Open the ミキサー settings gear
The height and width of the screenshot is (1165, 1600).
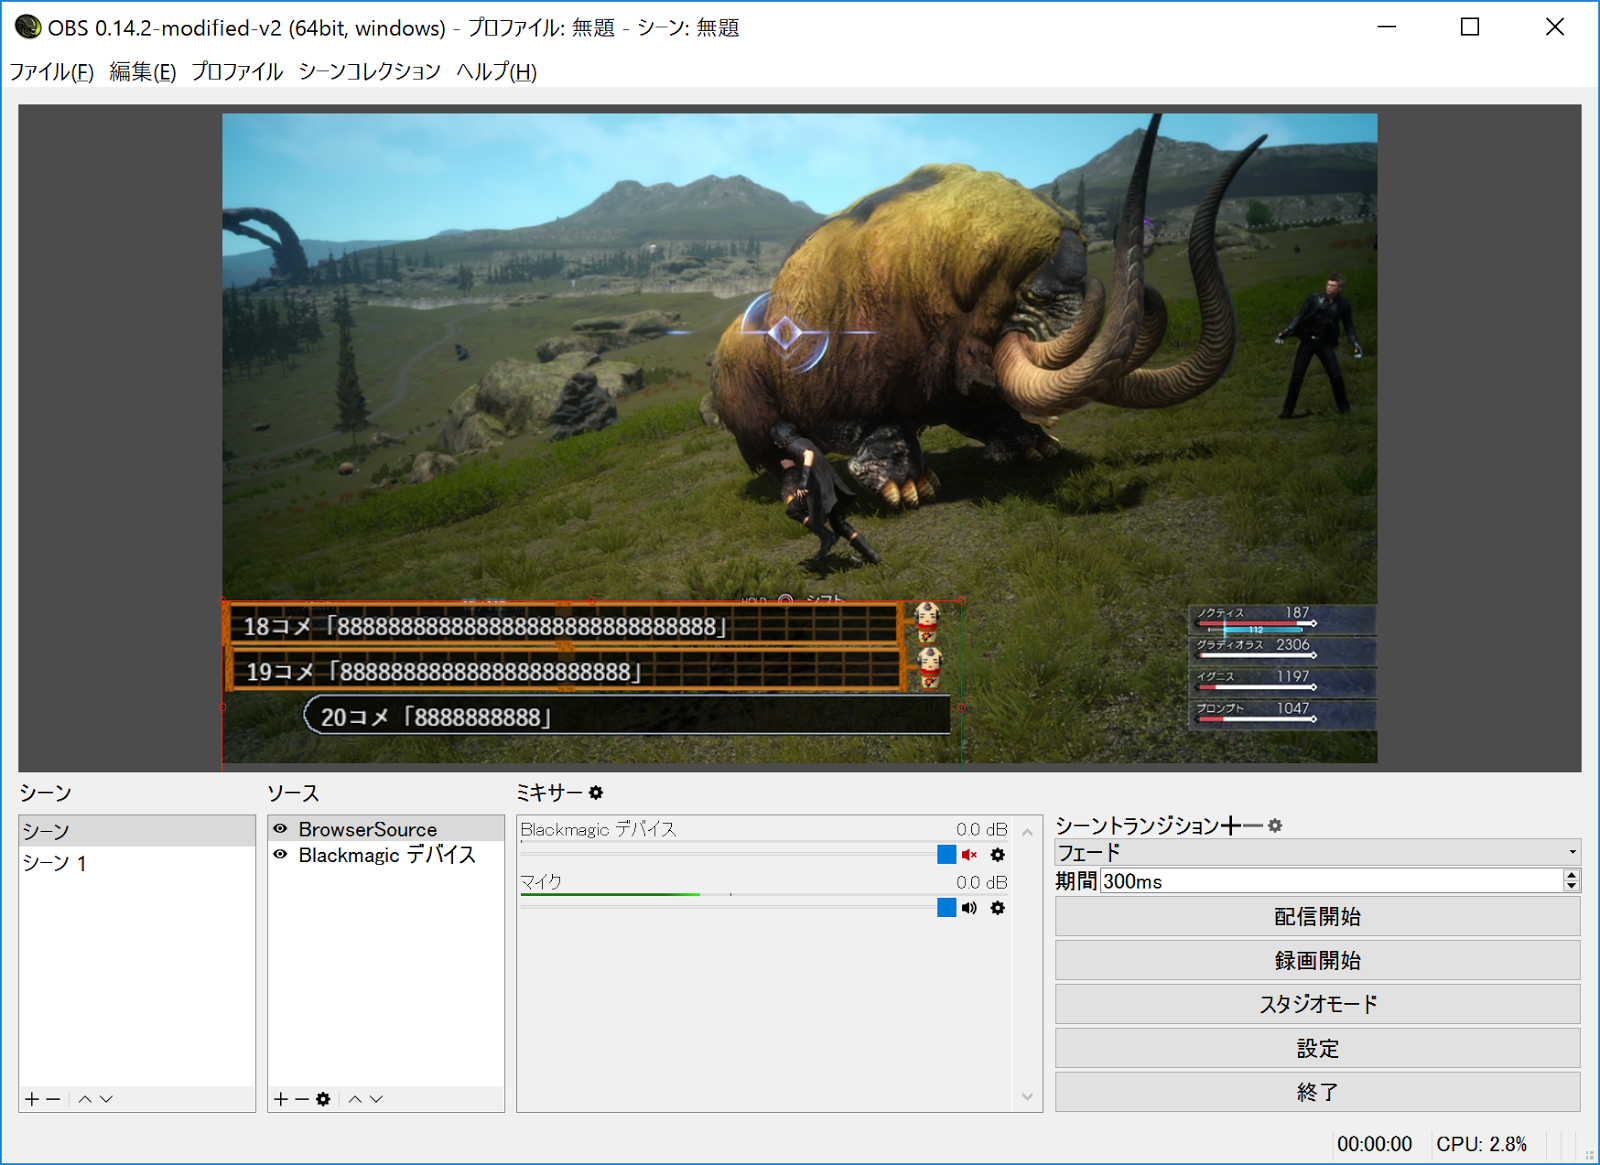(596, 793)
